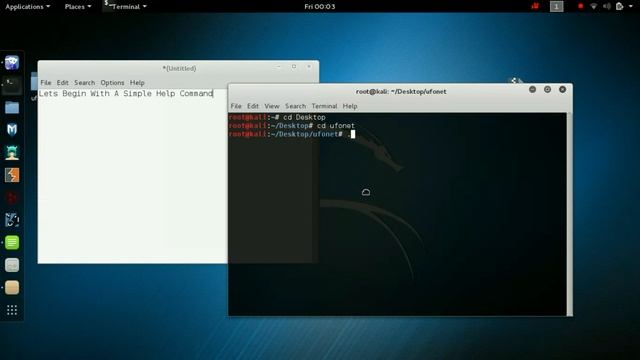640x360 pixels.
Task: Open the battery power icon
Action: pyautogui.click(x=619, y=6)
